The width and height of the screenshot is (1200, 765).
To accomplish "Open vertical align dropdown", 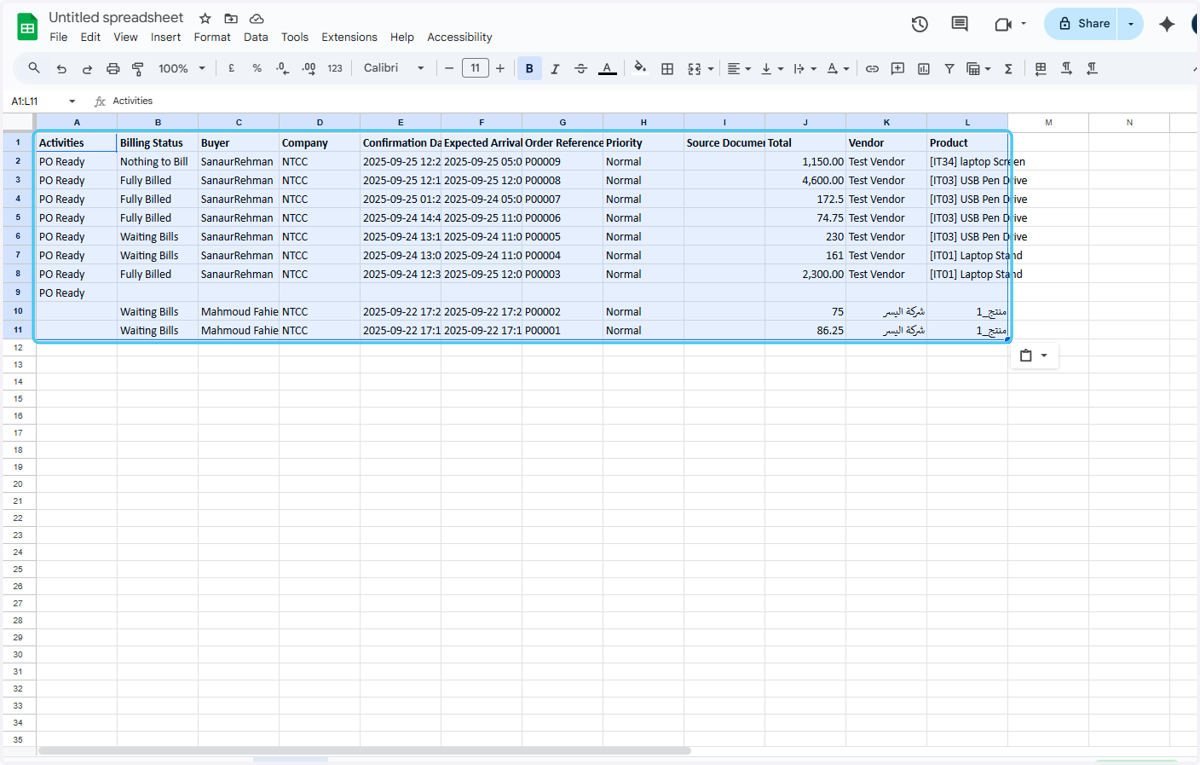I will (x=772, y=69).
